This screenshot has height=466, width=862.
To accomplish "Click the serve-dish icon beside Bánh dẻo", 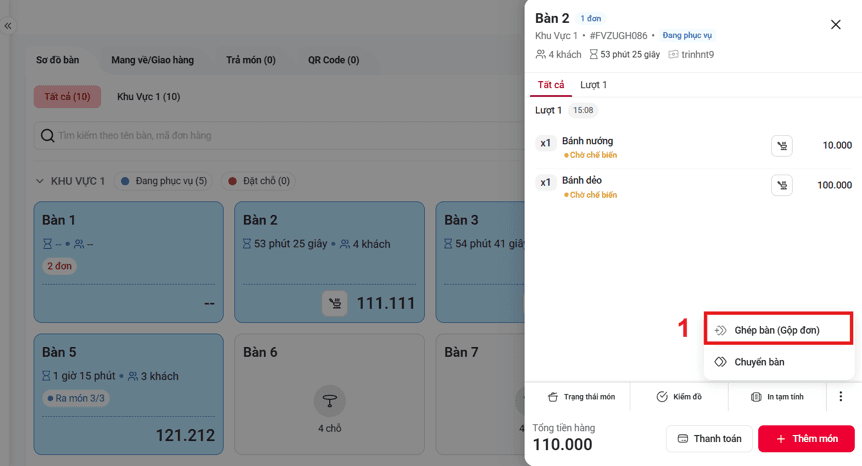I will pos(781,185).
